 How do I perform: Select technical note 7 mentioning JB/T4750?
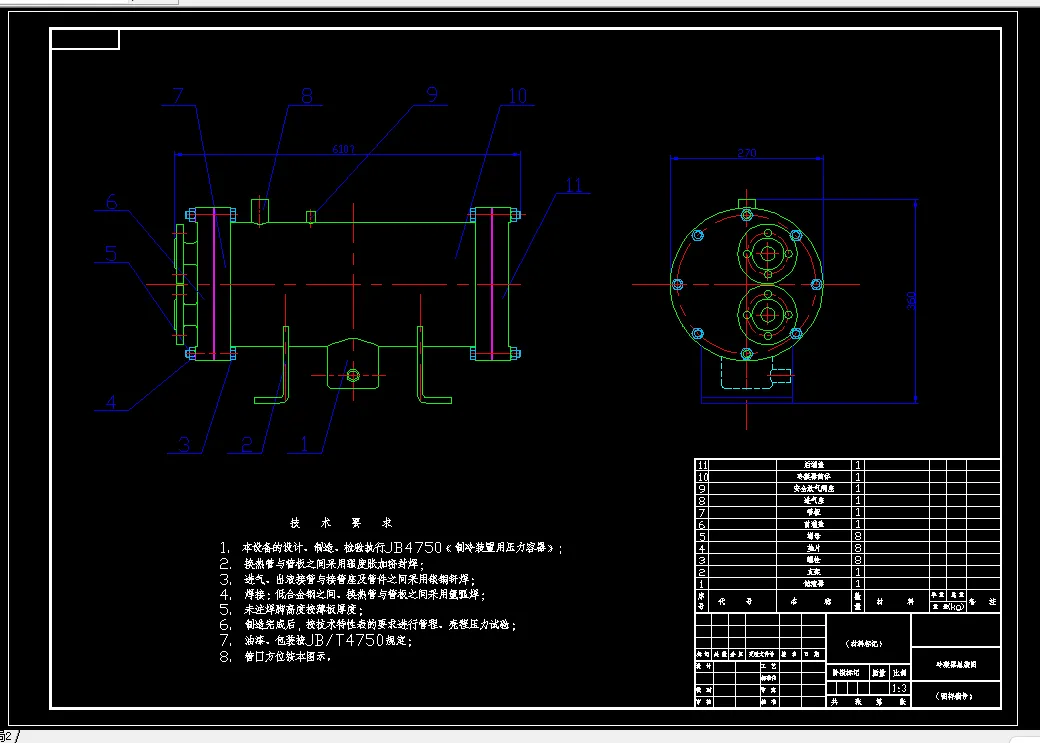(x=316, y=640)
